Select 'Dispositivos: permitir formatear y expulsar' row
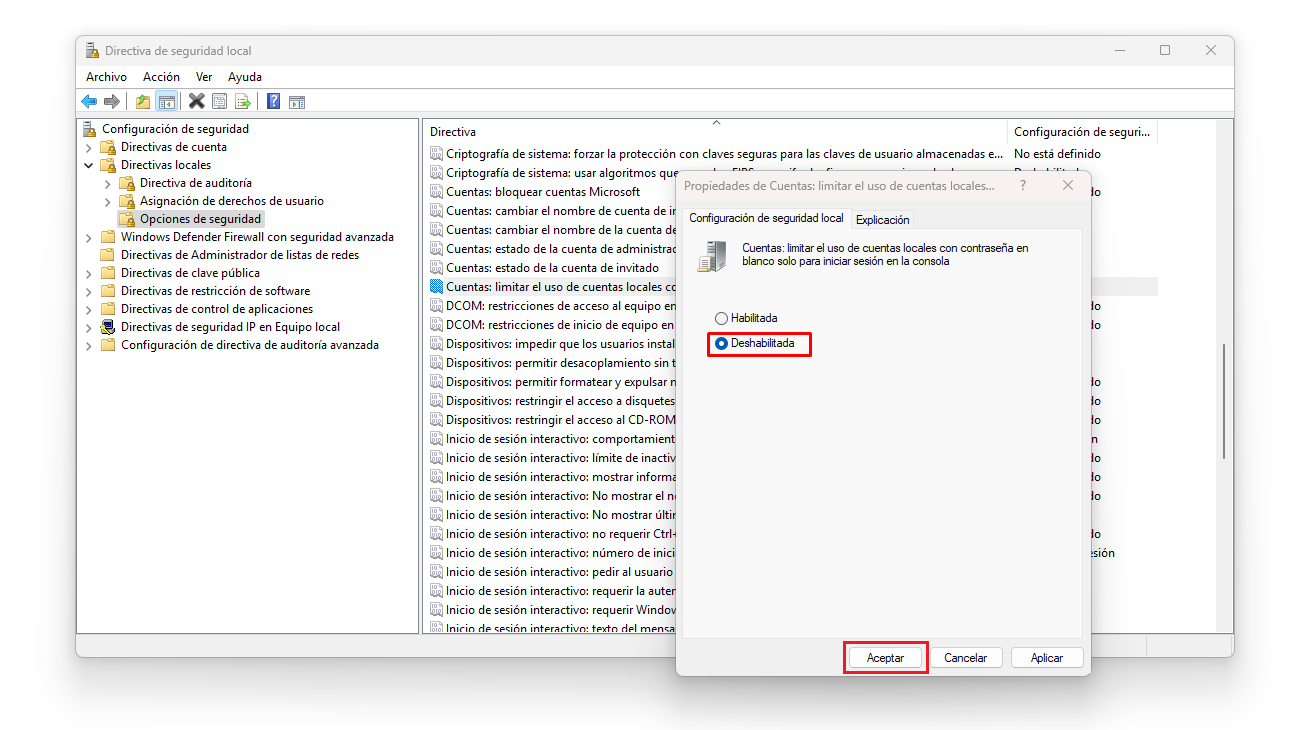This screenshot has width=1312, height=730. click(553, 382)
